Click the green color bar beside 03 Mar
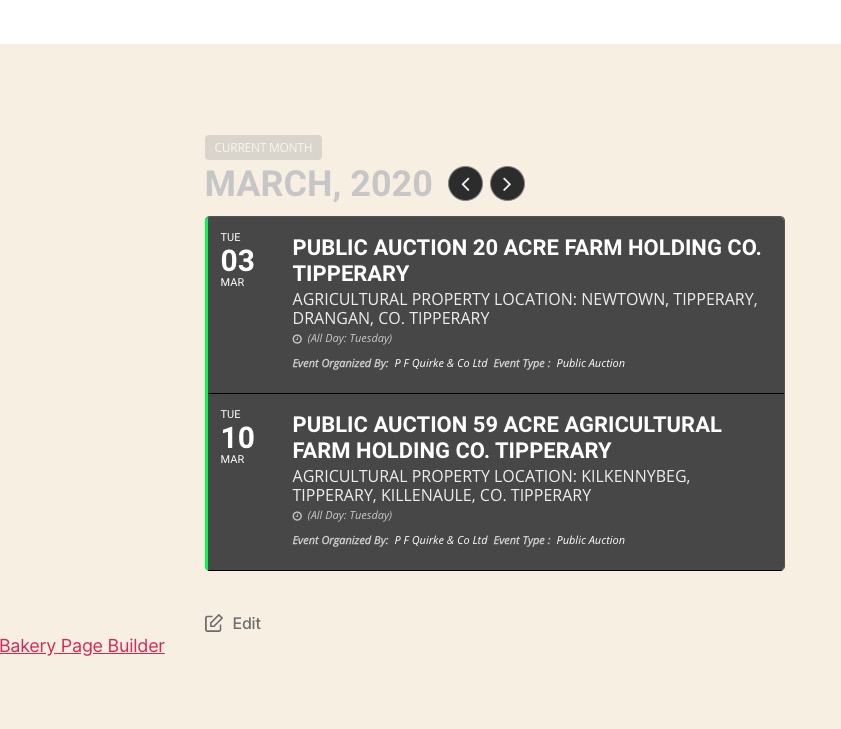 coord(207,304)
